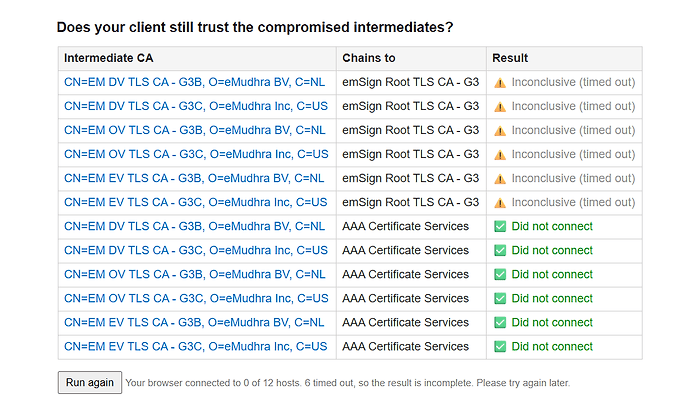Click warning icon for EM DV G3C emSign row
690x401 pixels.
[499, 107]
